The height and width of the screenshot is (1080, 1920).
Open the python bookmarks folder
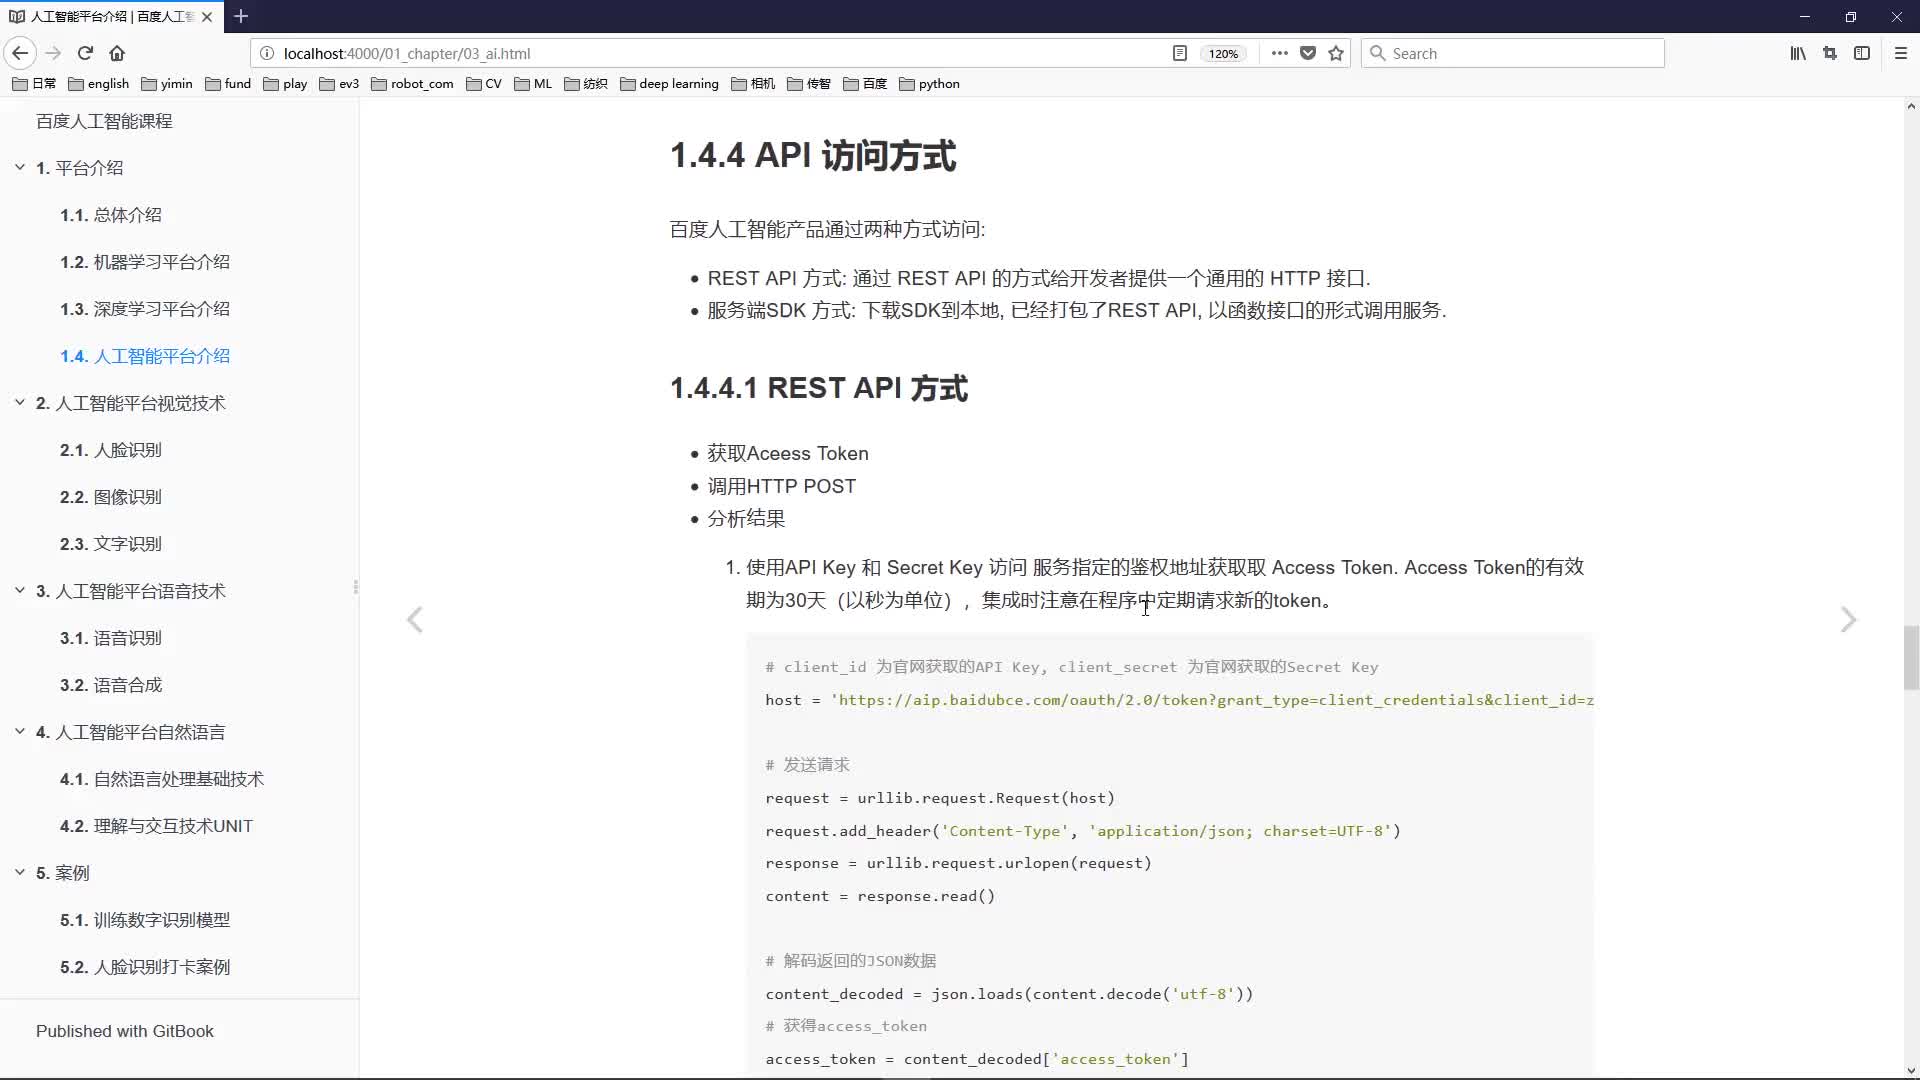coord(929,84)
